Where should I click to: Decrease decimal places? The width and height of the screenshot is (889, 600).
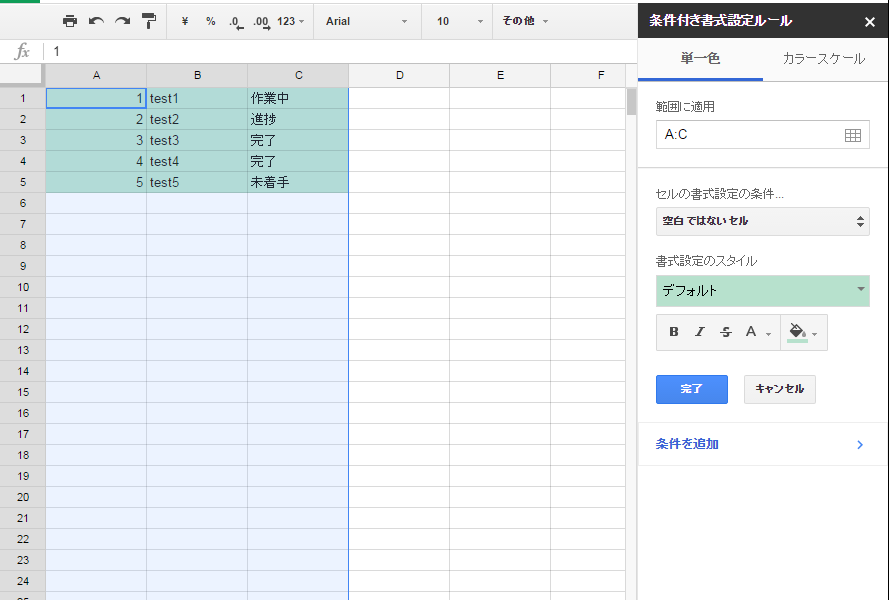click(x=236, y=22)
